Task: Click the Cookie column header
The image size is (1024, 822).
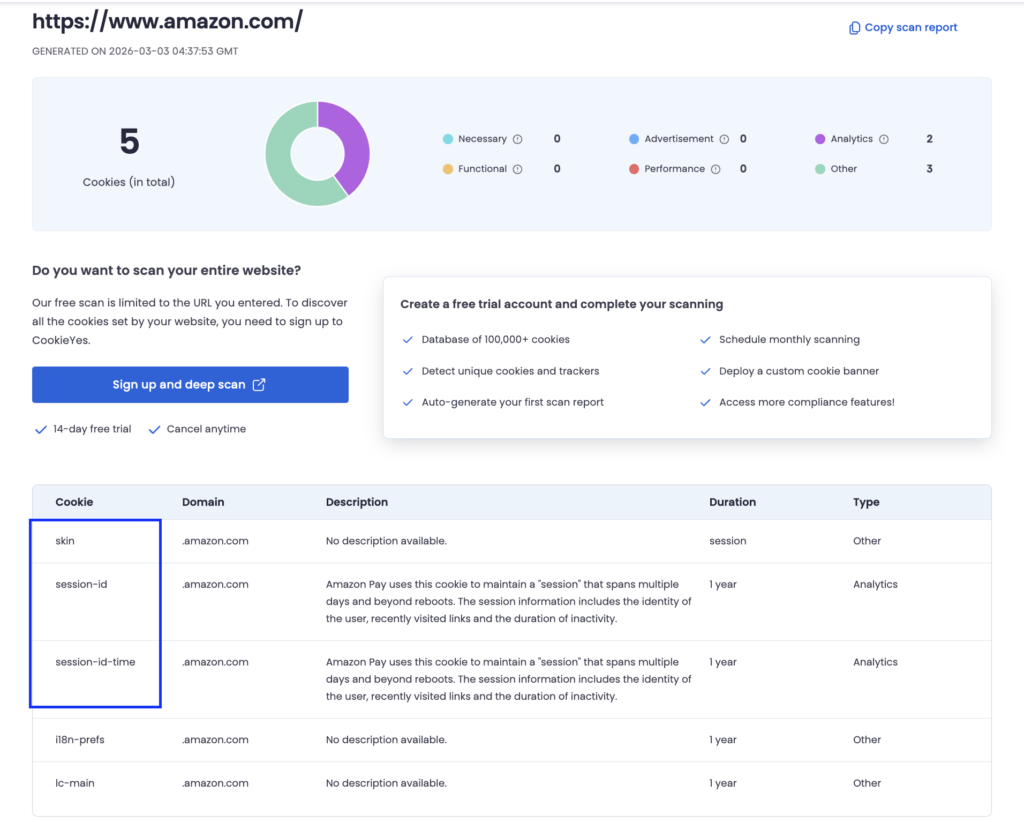Action: [x=74, y=502]
